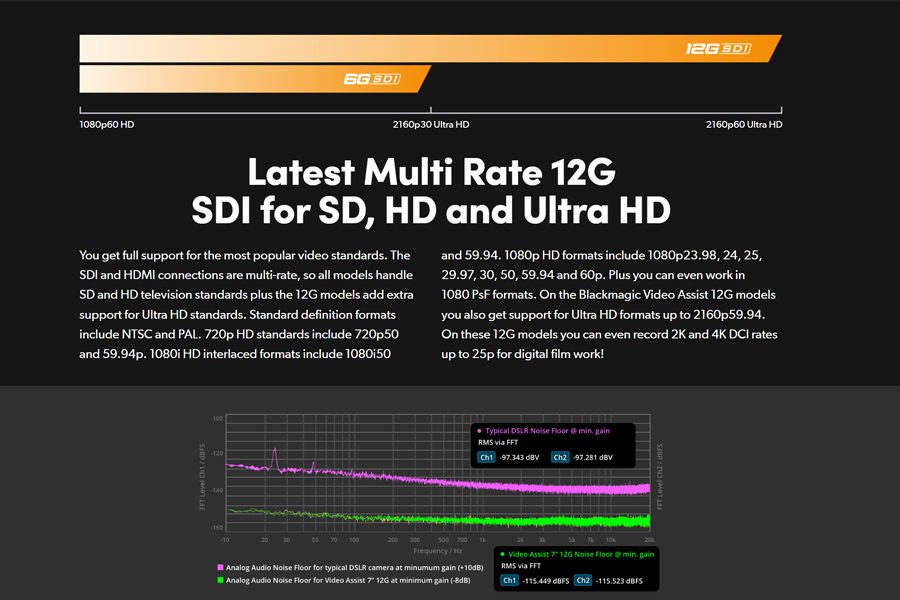Click the '1080p60 HD' scale label
The width and height of the screenshot is (900, 600).
(x=107, y=125)
